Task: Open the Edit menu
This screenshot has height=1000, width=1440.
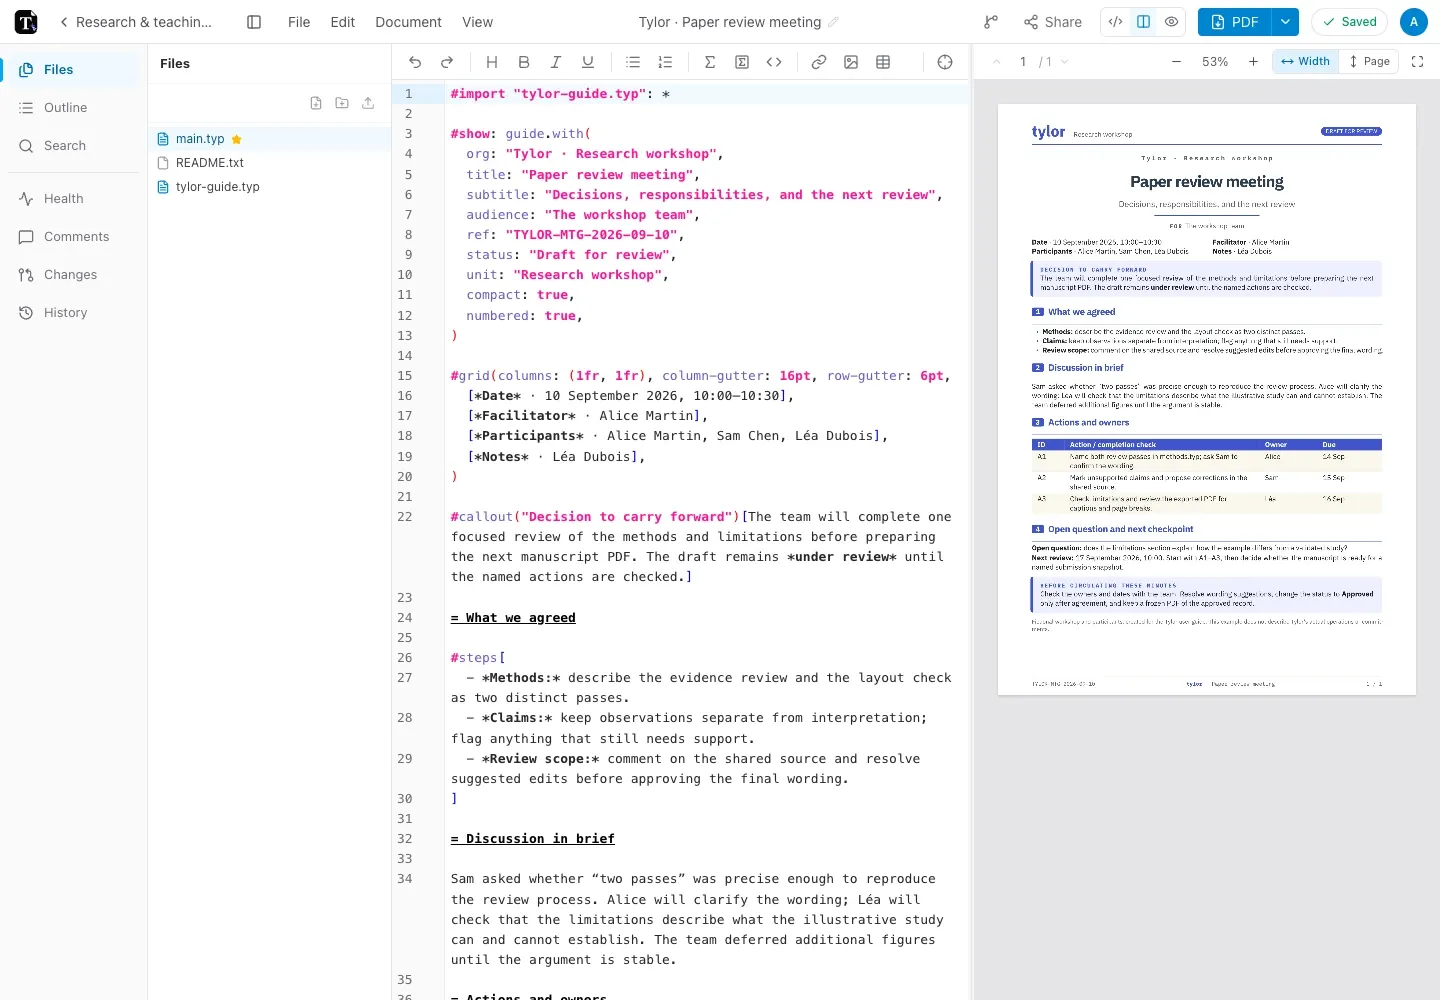Action: 343,22
